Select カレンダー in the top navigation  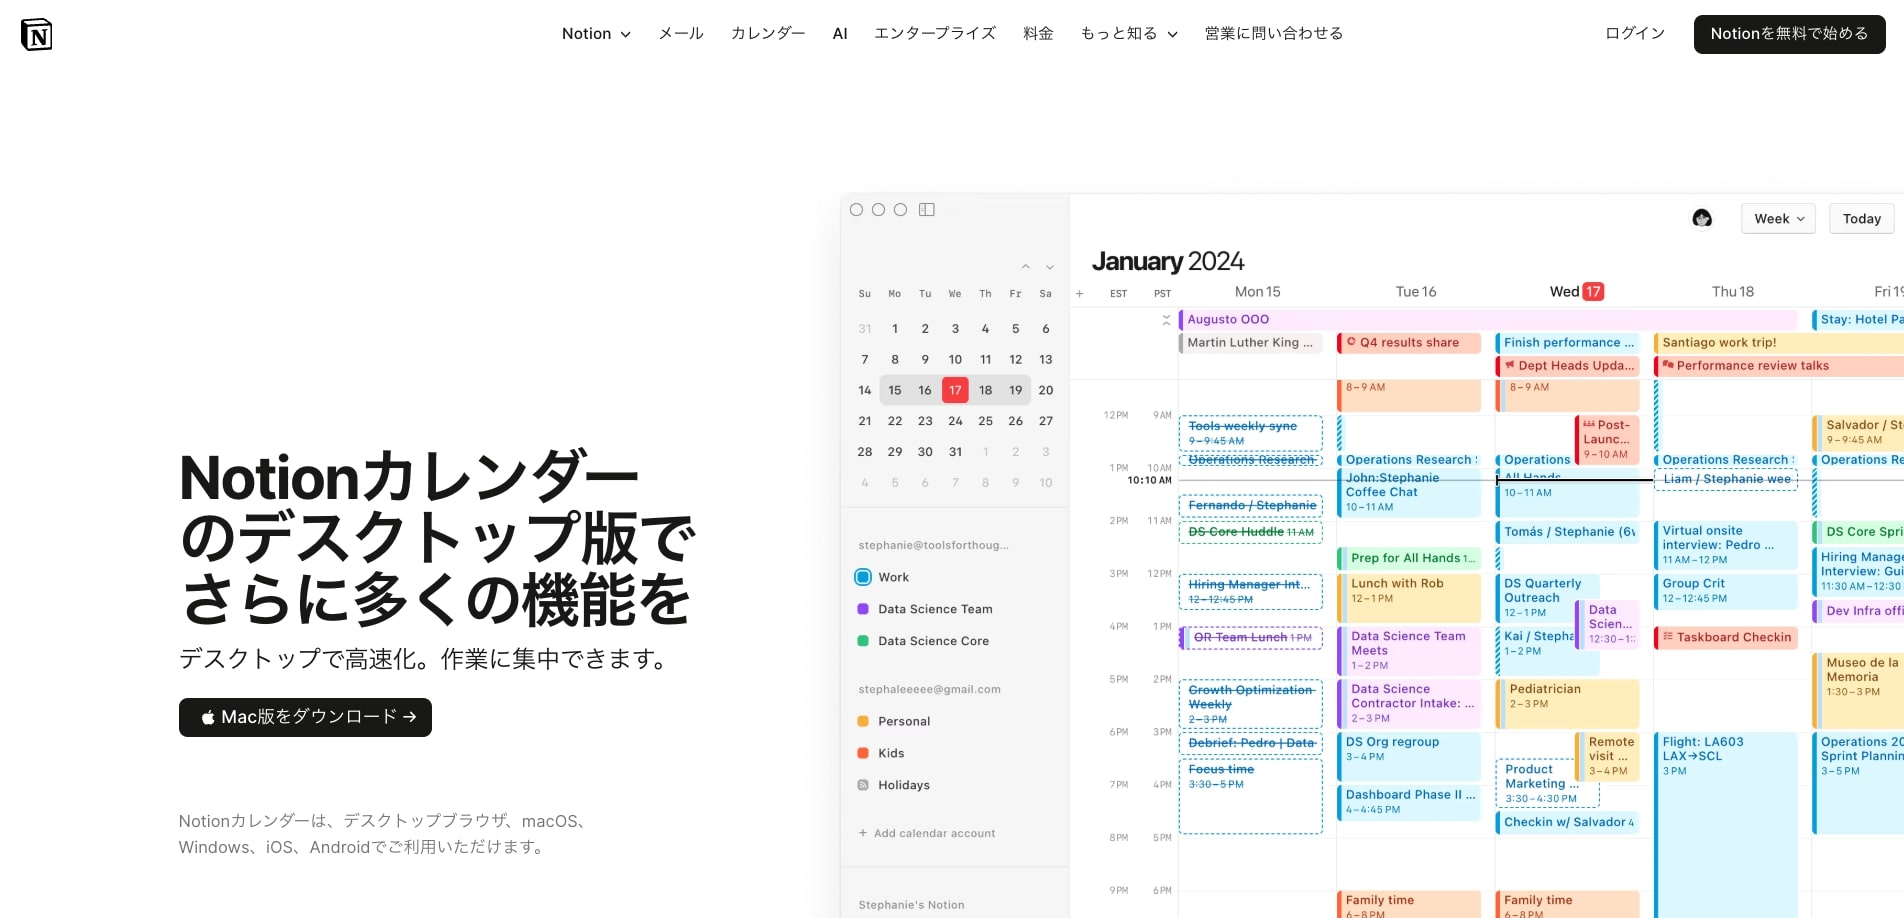tap(767, 33)
